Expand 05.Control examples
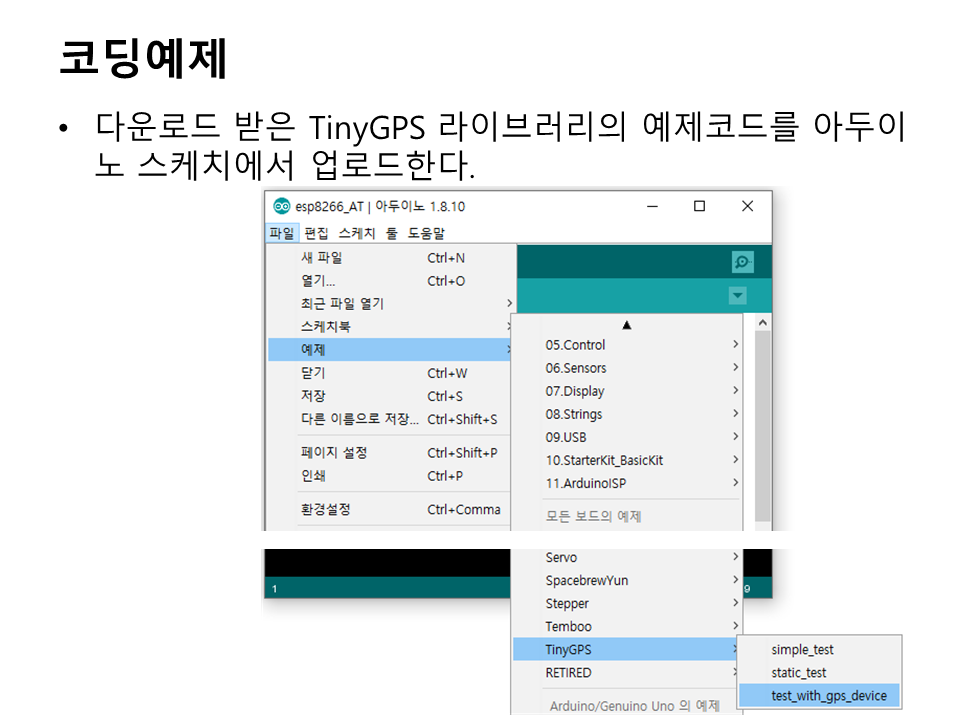Screen dimensions: 960x720 (627, 345)
